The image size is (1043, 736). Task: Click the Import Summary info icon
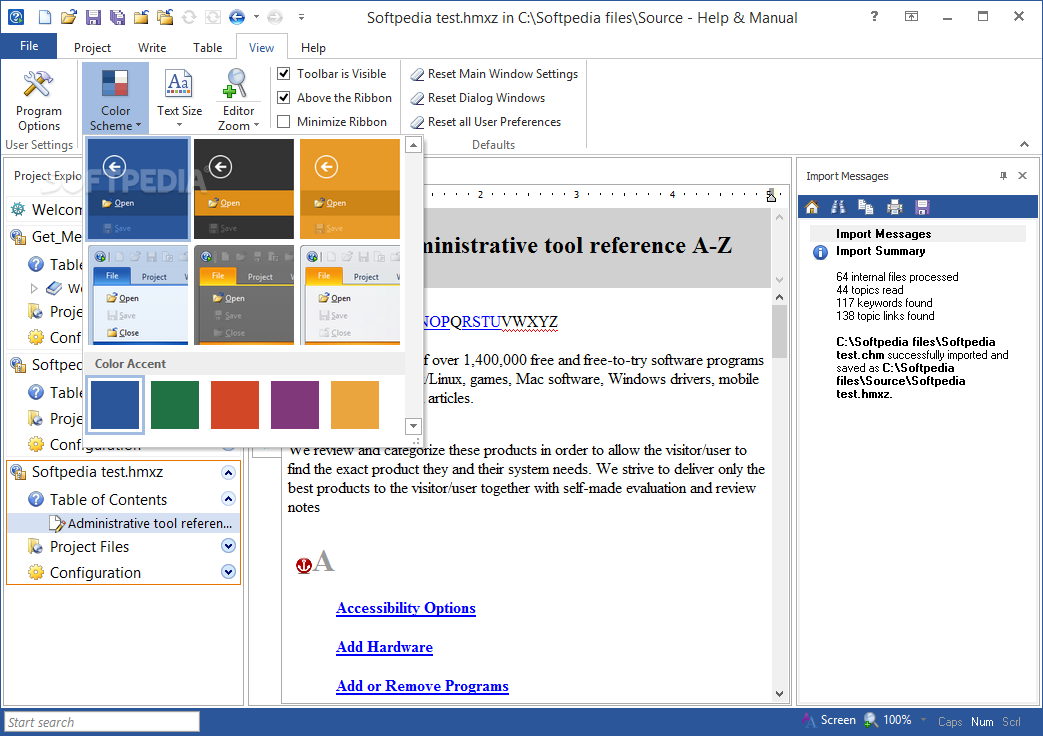coord(820,252)
